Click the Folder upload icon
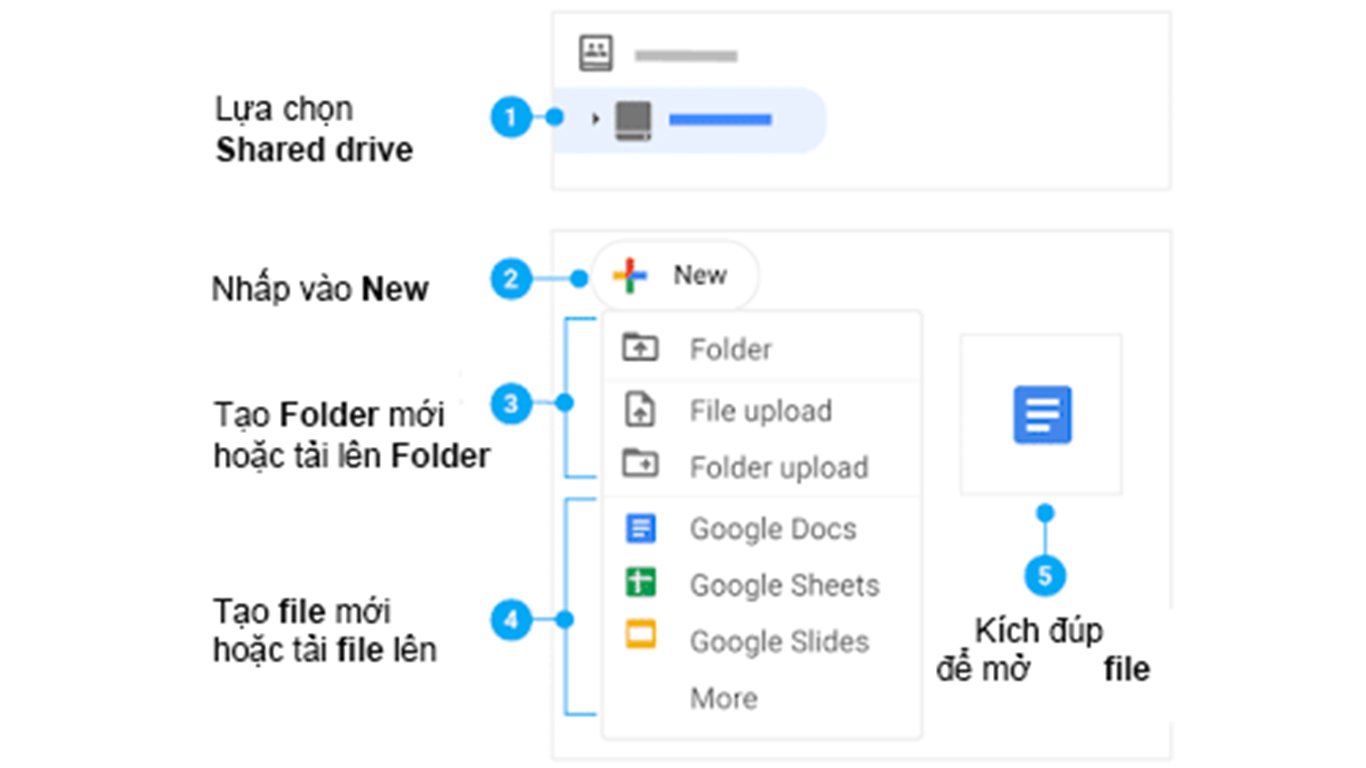Screen dimensions: 1366x768 [639, 465]
